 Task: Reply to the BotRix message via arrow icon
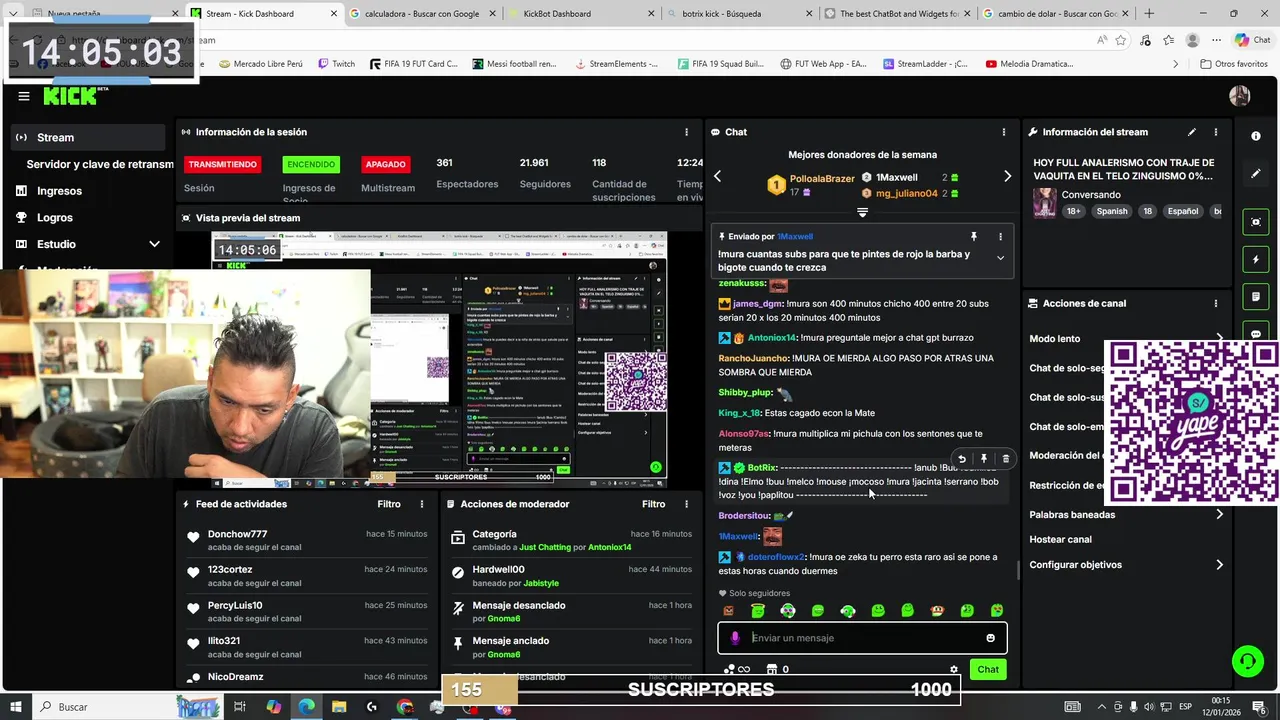[x=962, y=459]
